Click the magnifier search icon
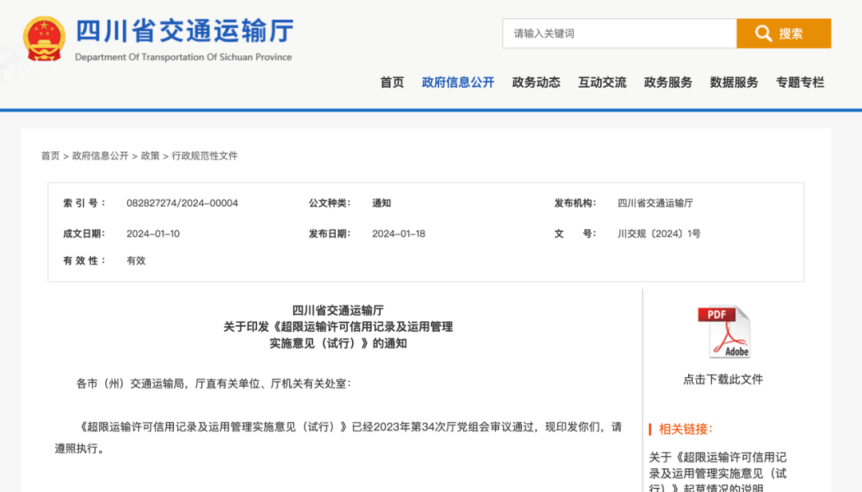Image resolution: width=862 pixels, height=492 pixels. coord(763,33)
